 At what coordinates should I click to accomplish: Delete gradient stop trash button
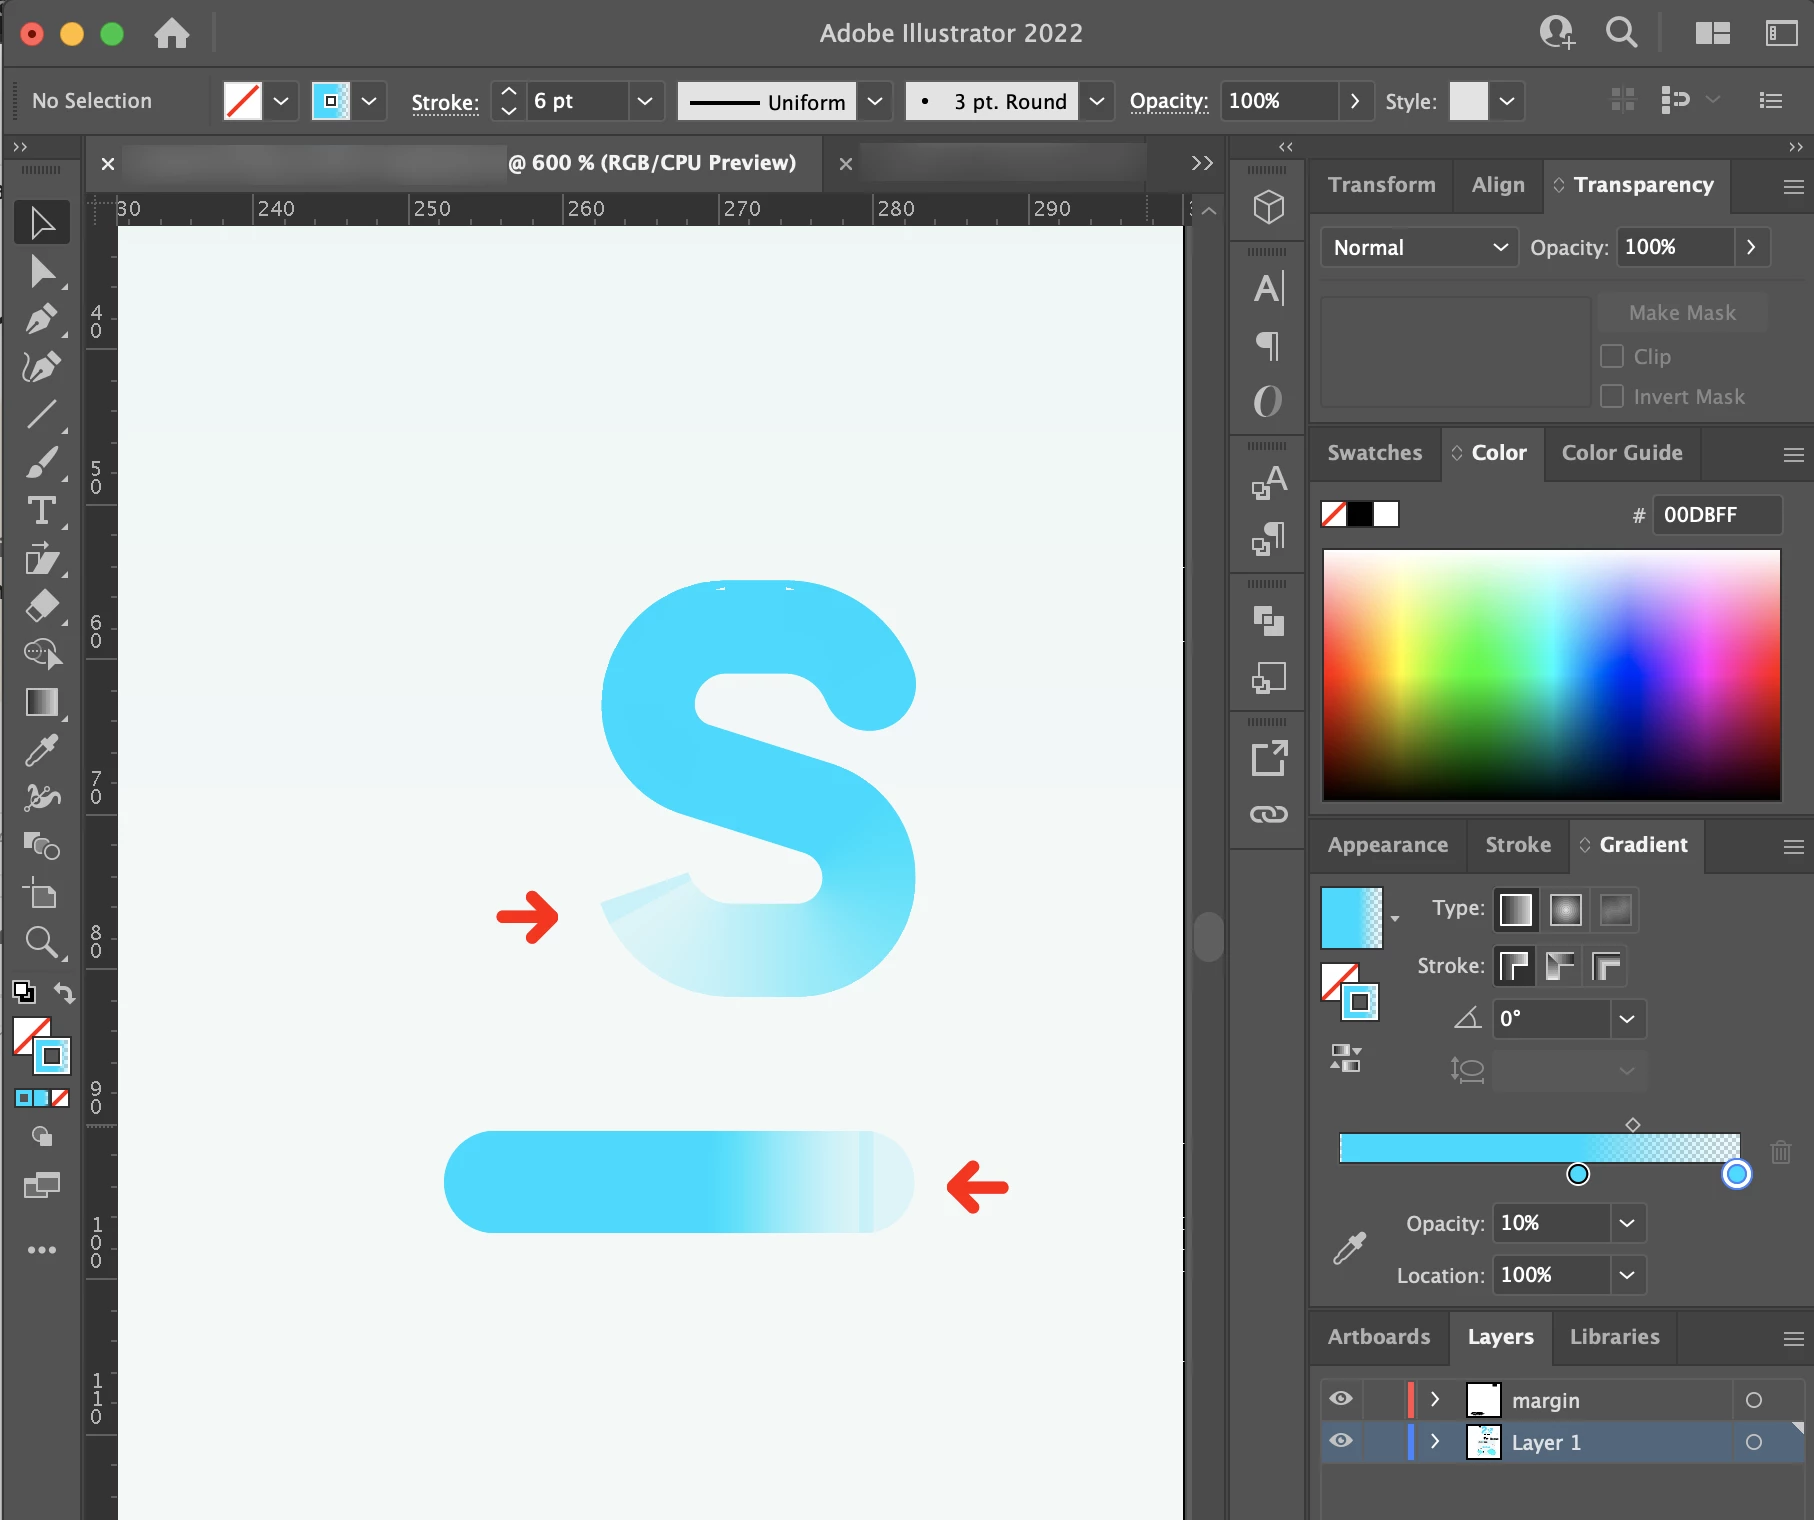[x=1780, y=1151]
